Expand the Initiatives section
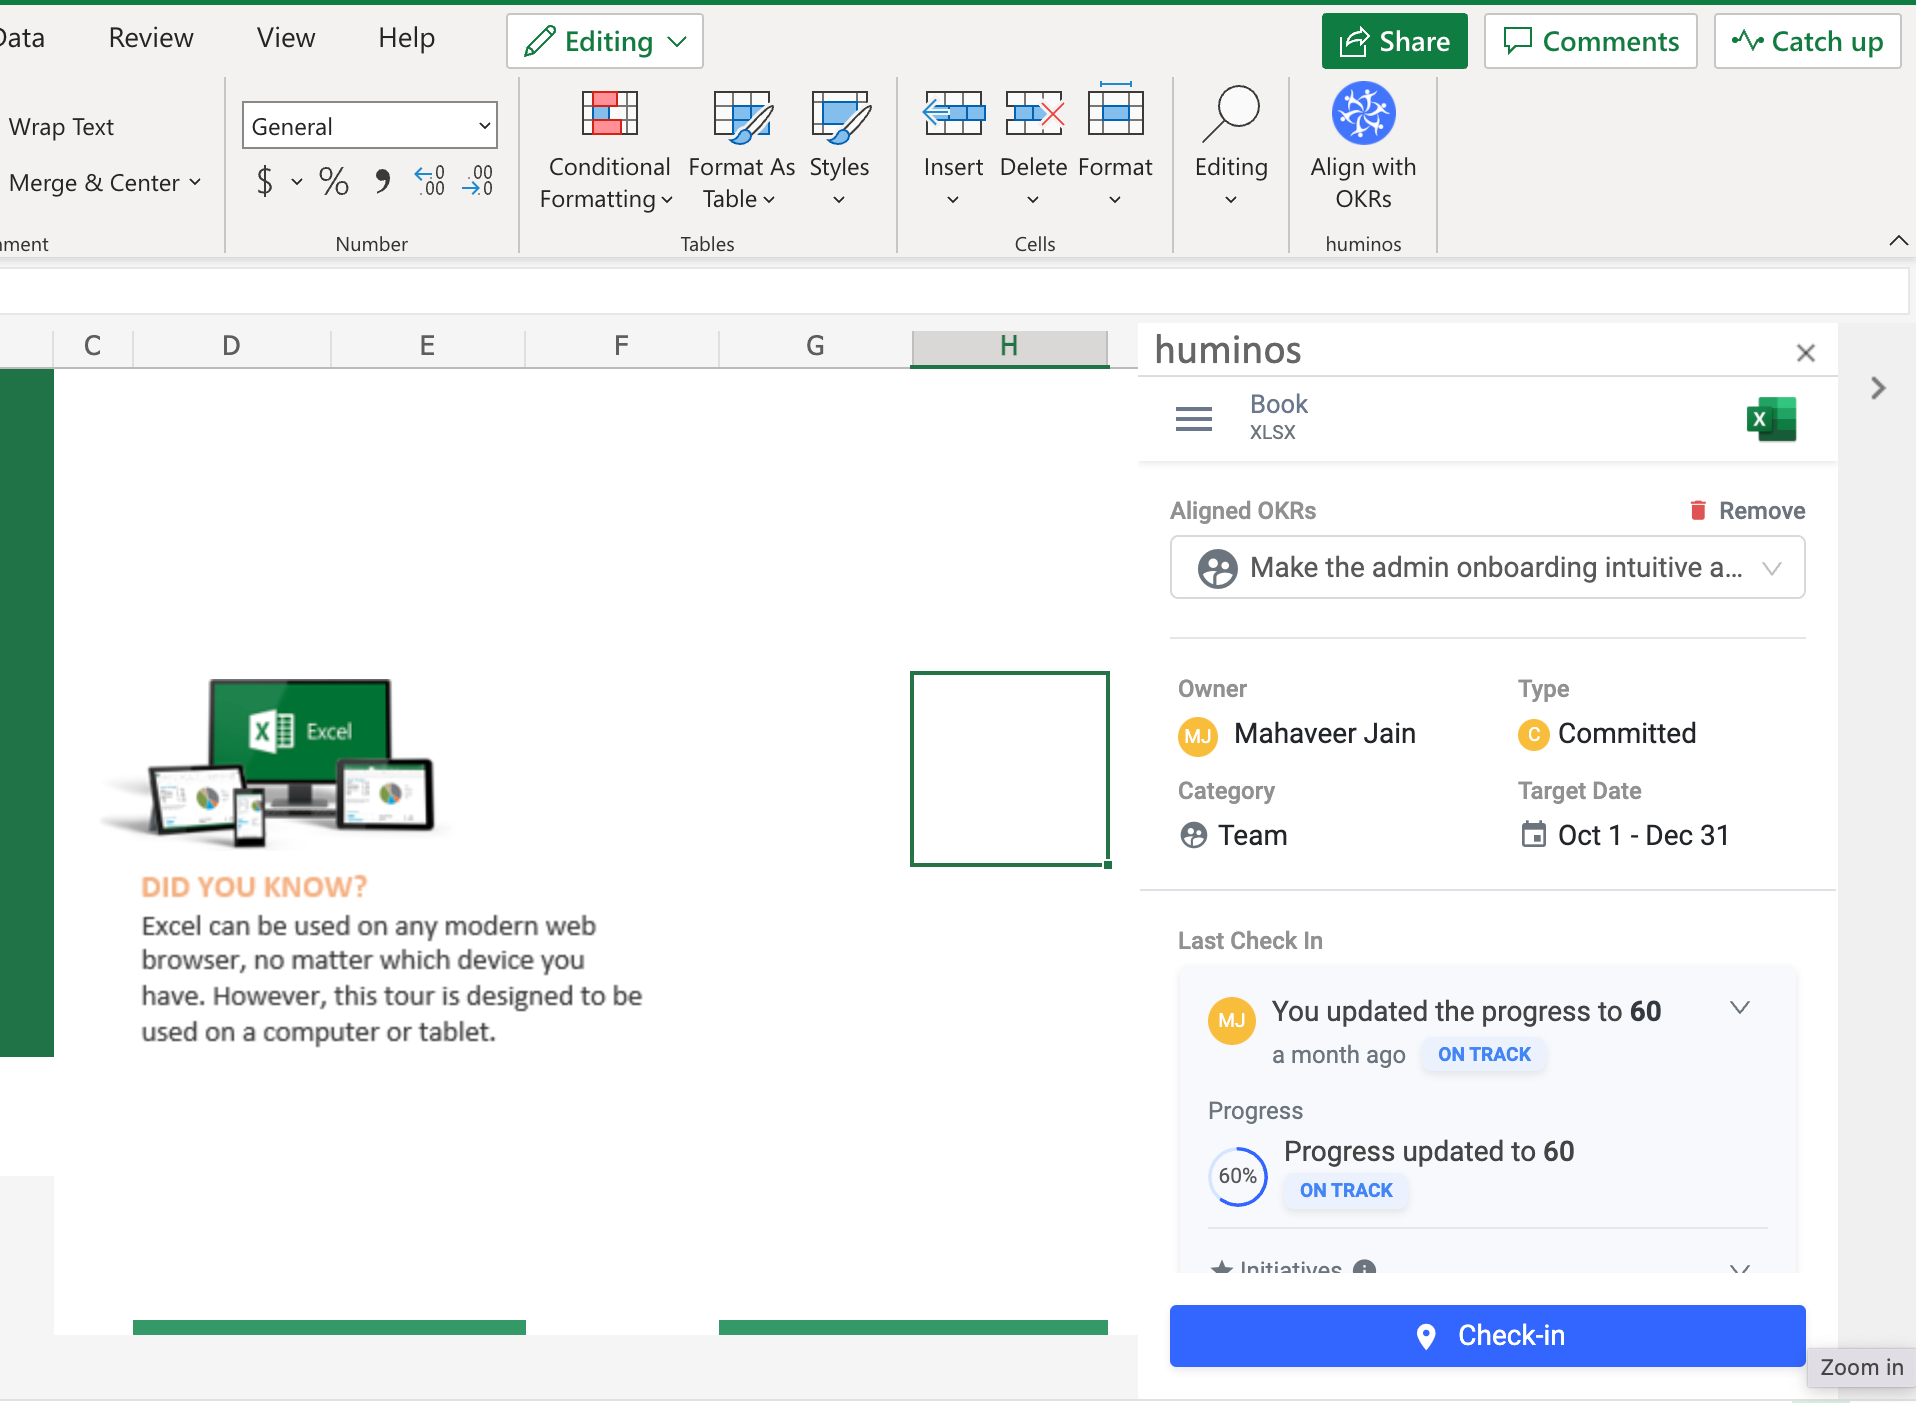This screenshot has width=1916, height=1403. (x=1740, y=1268)
